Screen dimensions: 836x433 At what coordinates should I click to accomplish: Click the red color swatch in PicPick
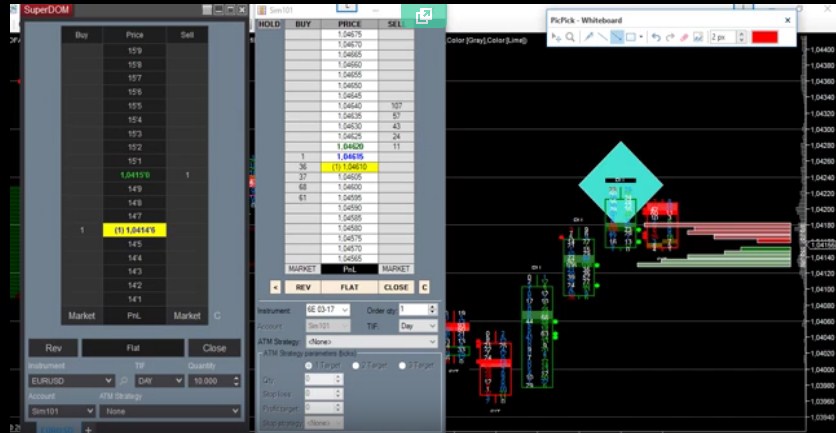764,37
